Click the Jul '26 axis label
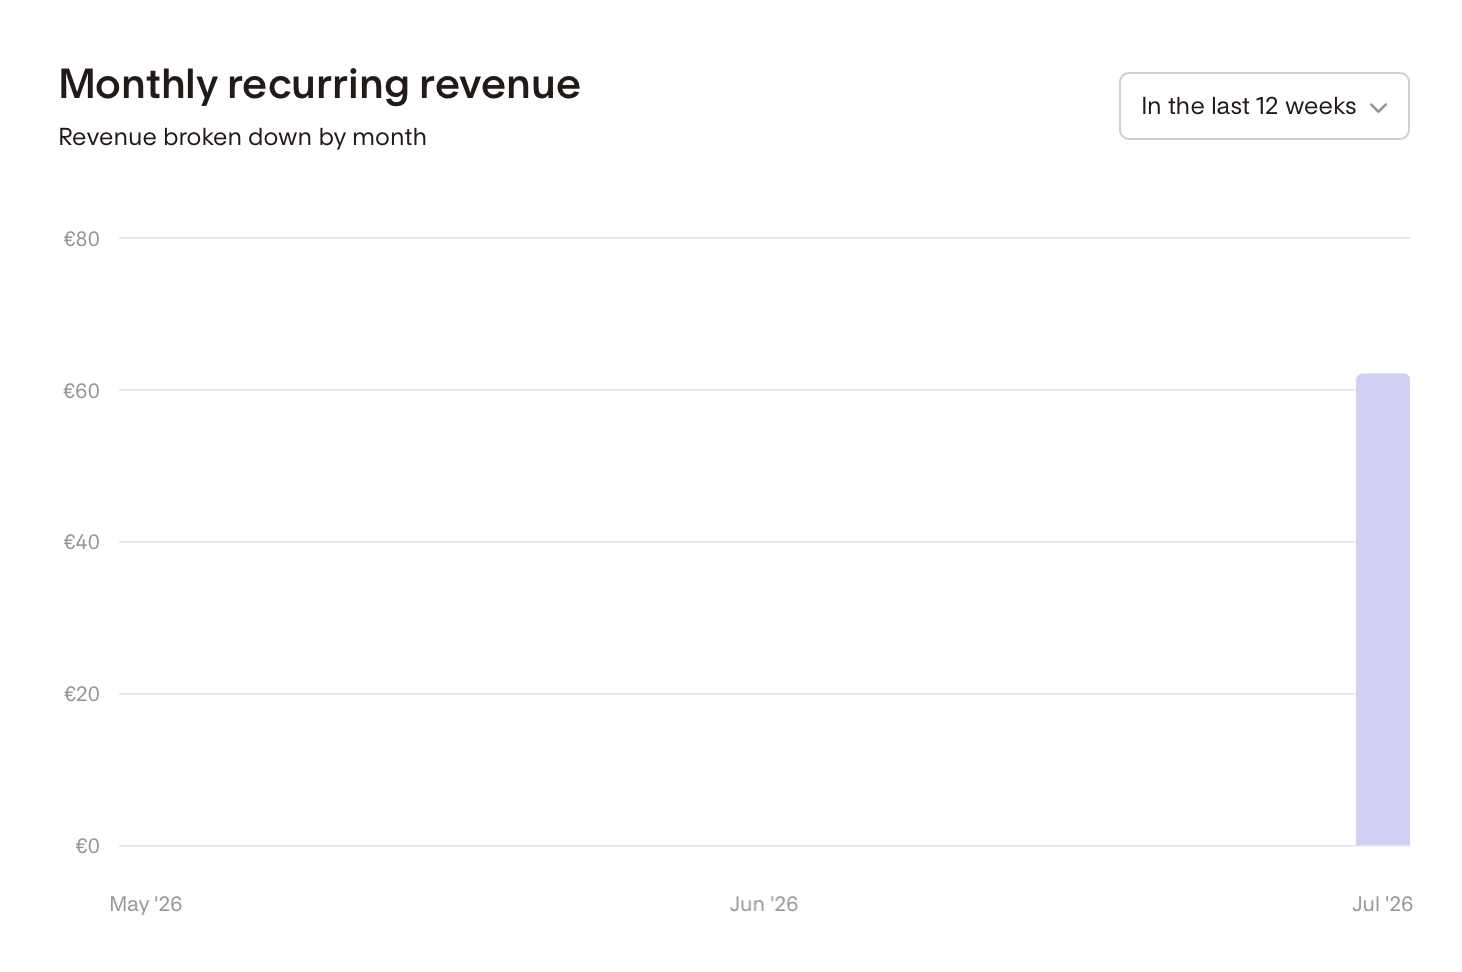The image size is (1462, 972). (x=1382, y=904)
